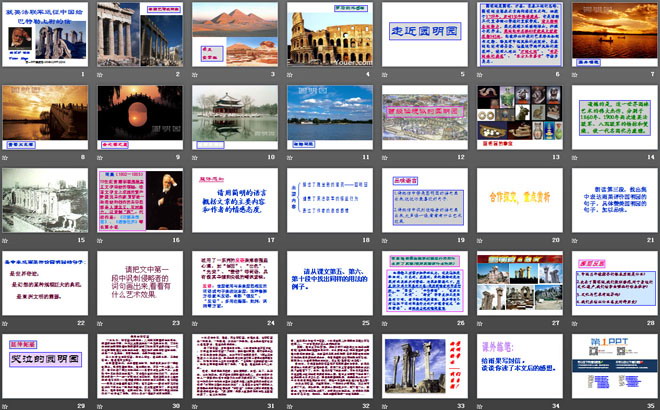
Task: Select slide 19 titled 品味语言
Action: (425, 200)
